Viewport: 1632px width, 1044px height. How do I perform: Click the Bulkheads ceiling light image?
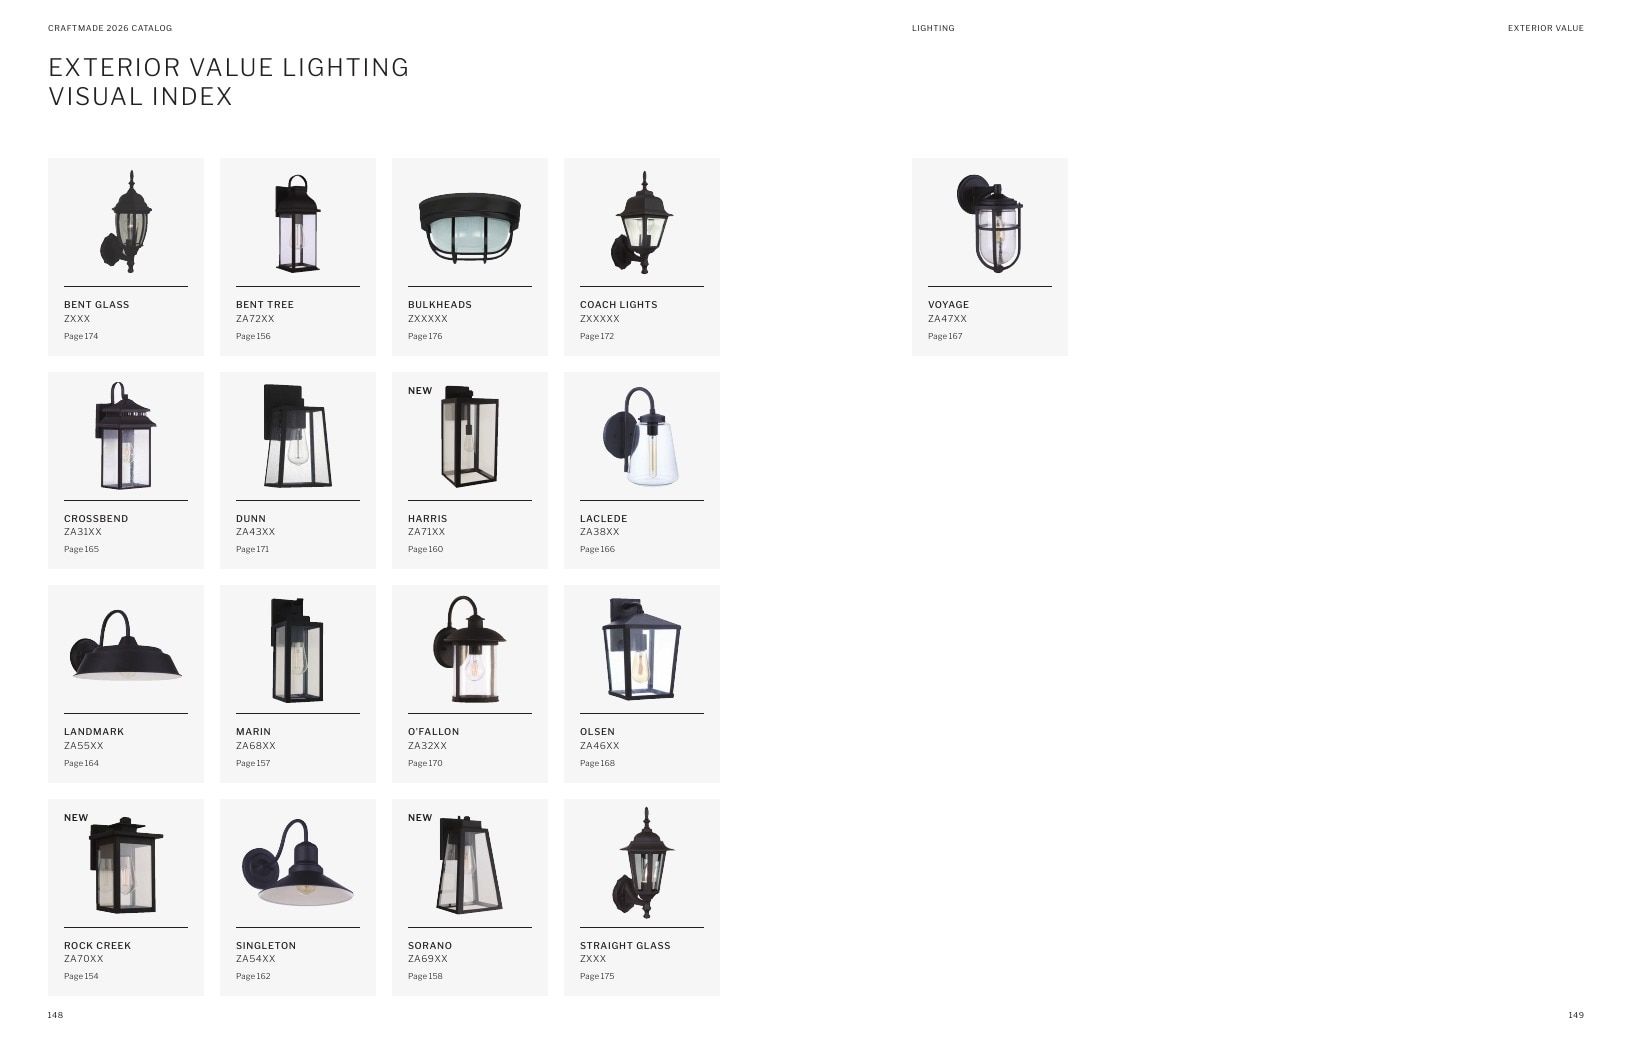pyautogui.click(x=470, y=227)
